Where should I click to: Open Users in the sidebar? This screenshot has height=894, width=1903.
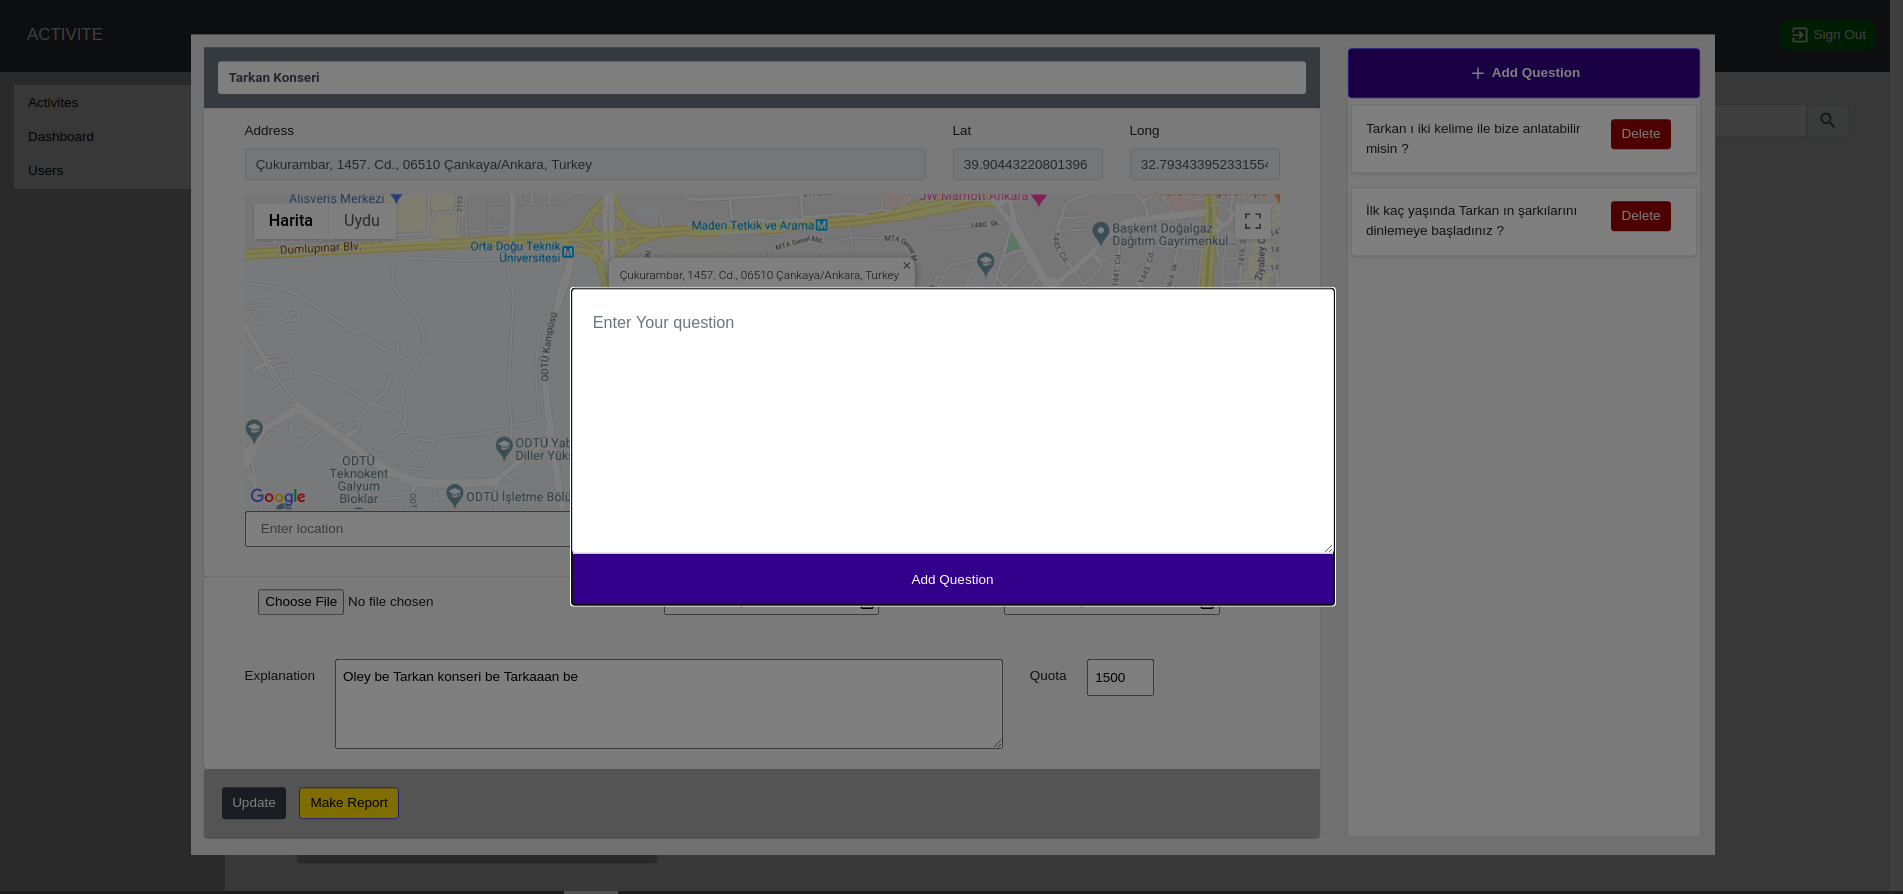point(45,171)
